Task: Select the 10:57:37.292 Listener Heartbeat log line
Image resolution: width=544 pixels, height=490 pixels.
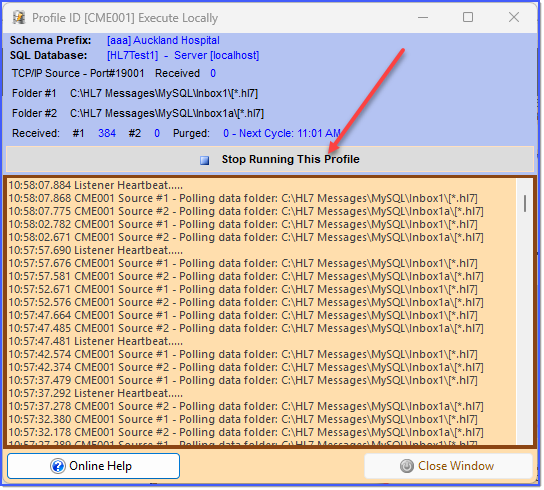Action: coord(95,394)
